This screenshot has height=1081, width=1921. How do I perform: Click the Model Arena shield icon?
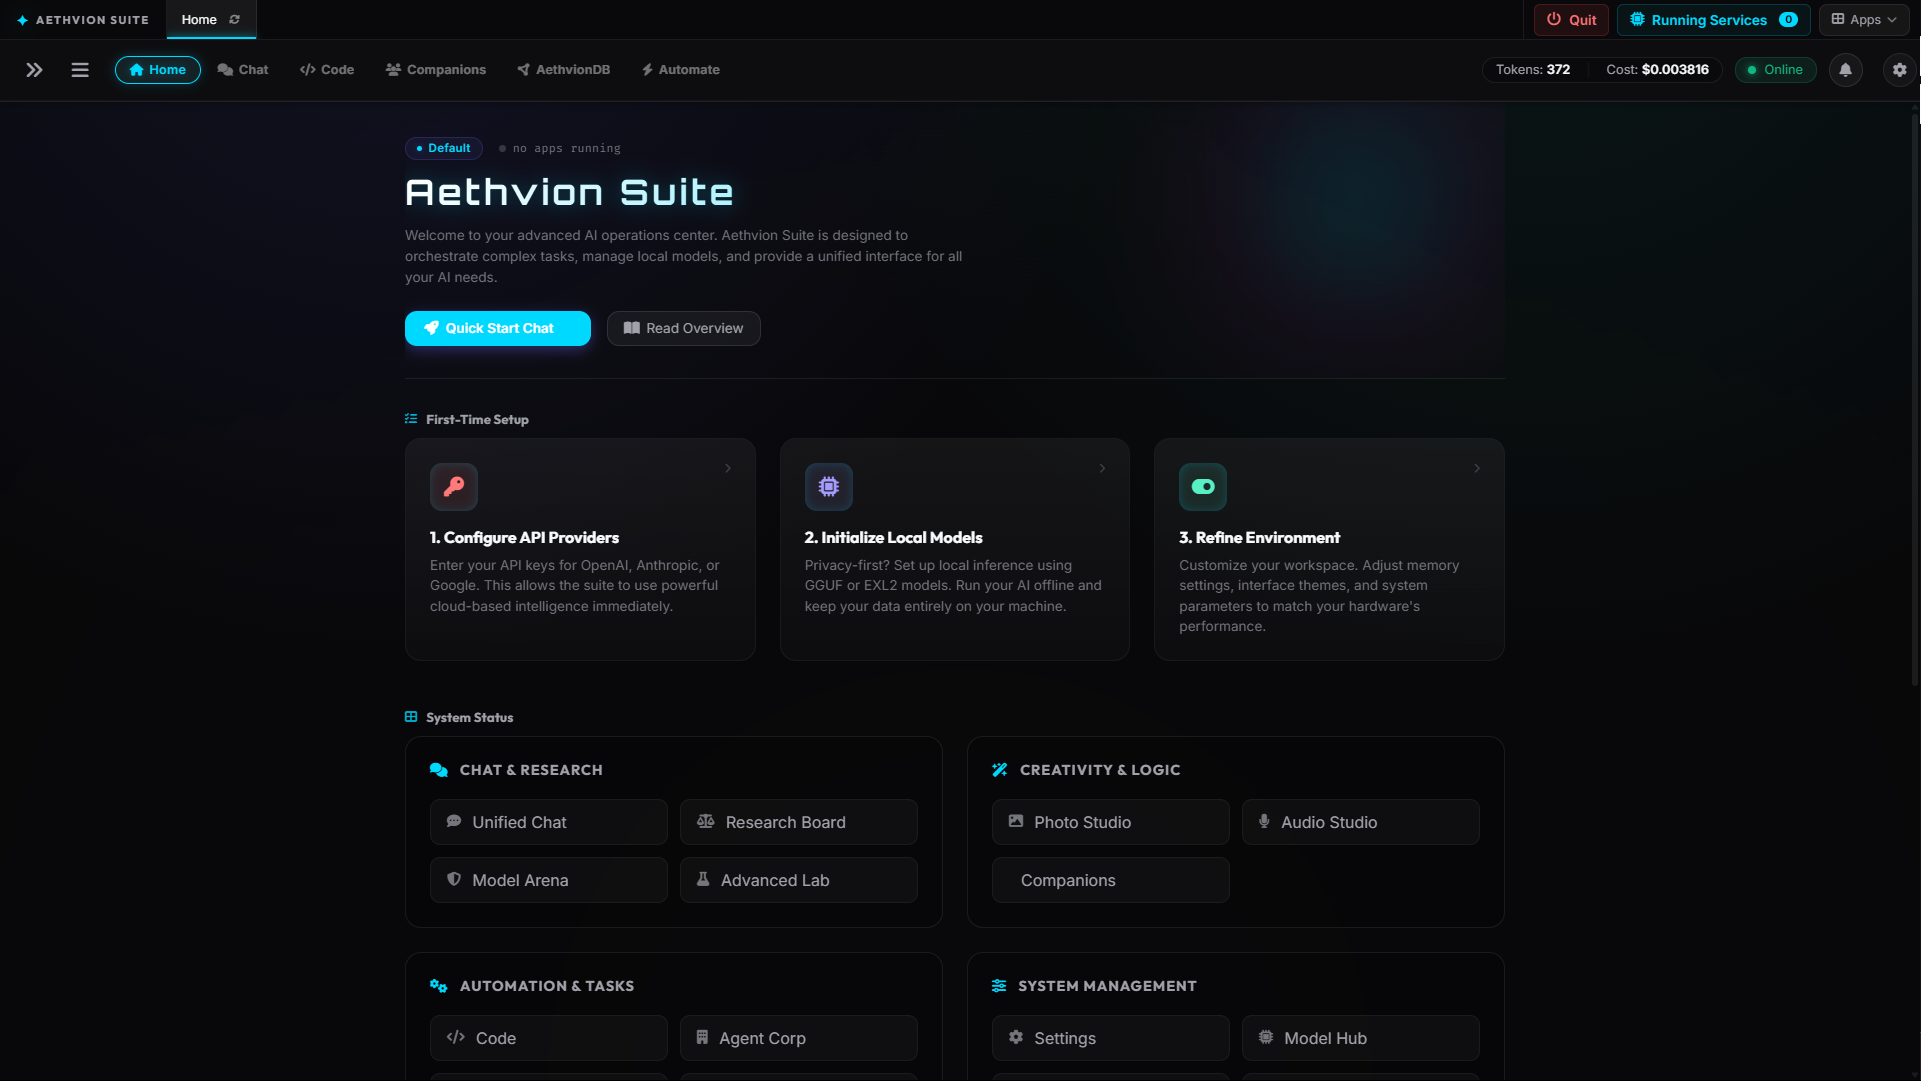coord(454,879)
